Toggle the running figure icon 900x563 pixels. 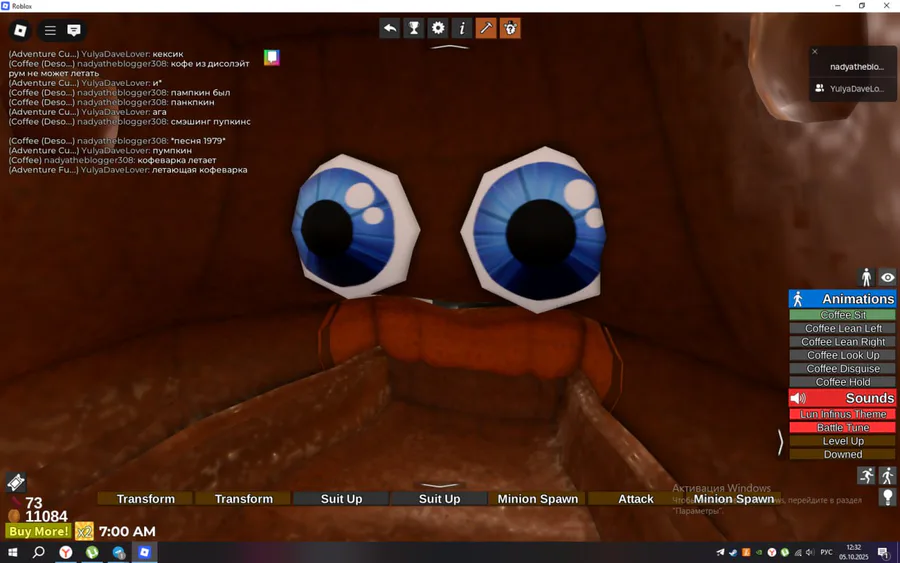click(866, 476)
